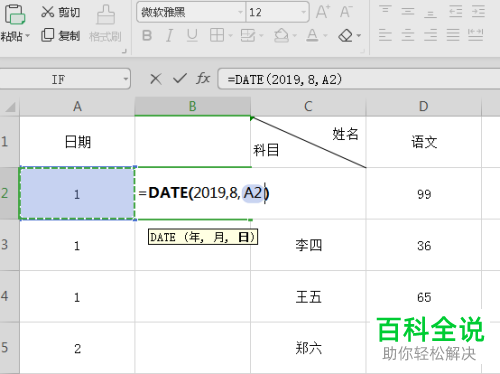Click cell D3 with value 36
The height and width of the screenshot is (374, 500).
point(424,245)
